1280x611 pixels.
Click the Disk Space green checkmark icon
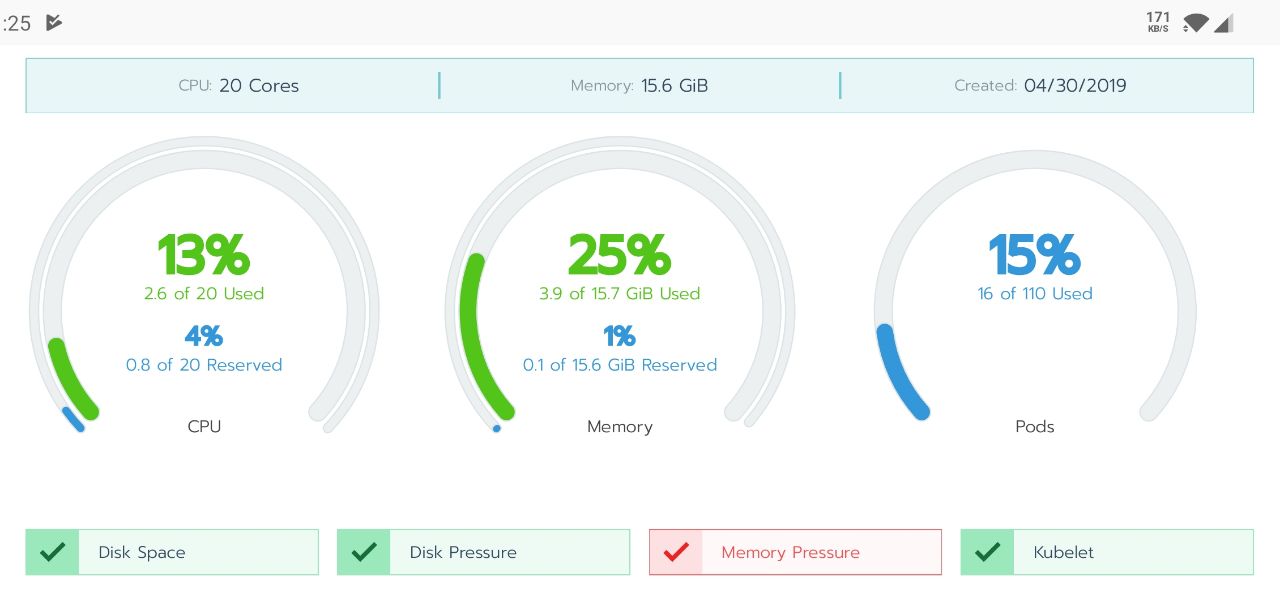pos(52,552)
